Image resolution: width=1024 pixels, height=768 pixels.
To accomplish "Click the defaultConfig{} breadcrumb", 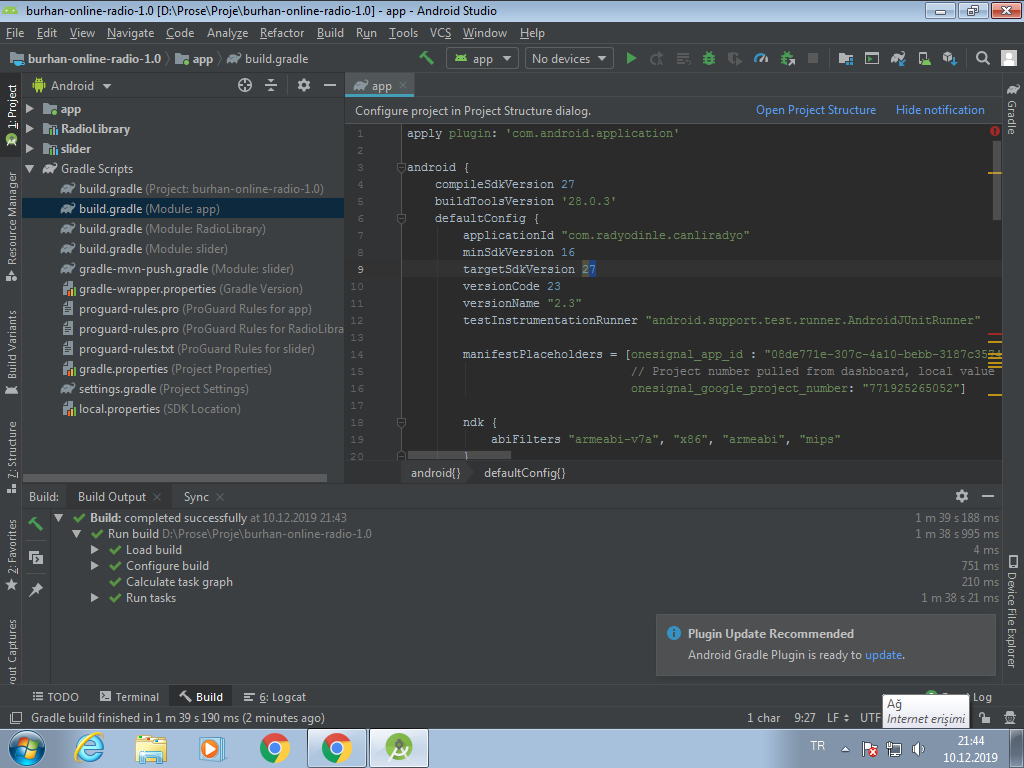I will pos(524,473).
